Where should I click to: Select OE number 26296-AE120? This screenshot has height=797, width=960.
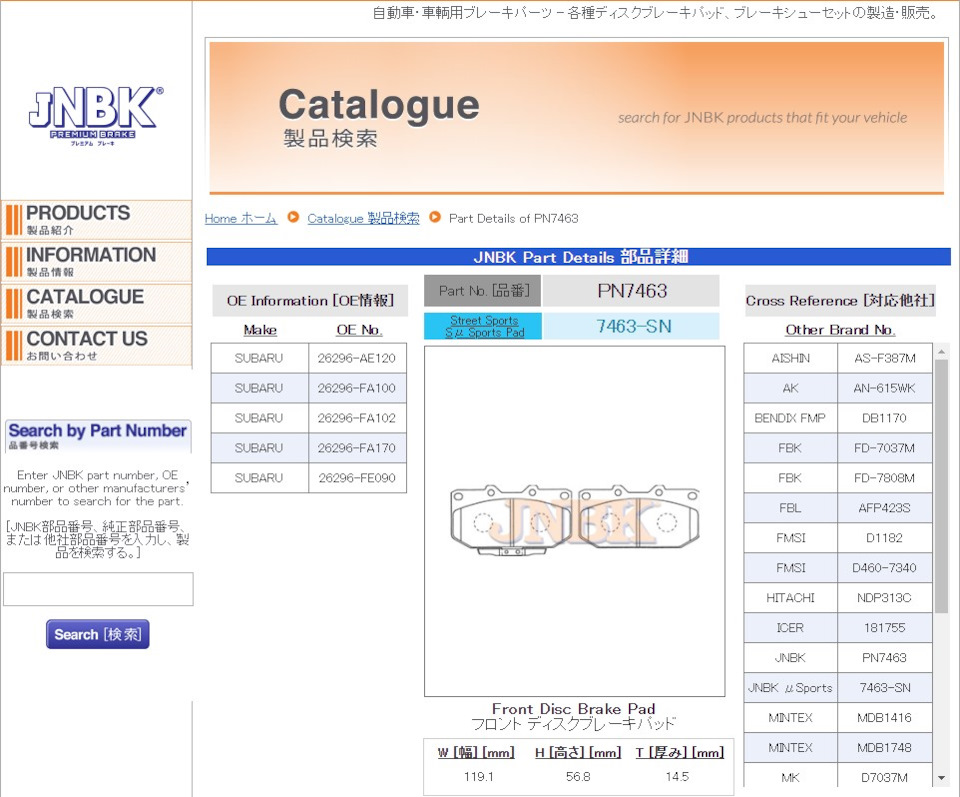(357, 358)
